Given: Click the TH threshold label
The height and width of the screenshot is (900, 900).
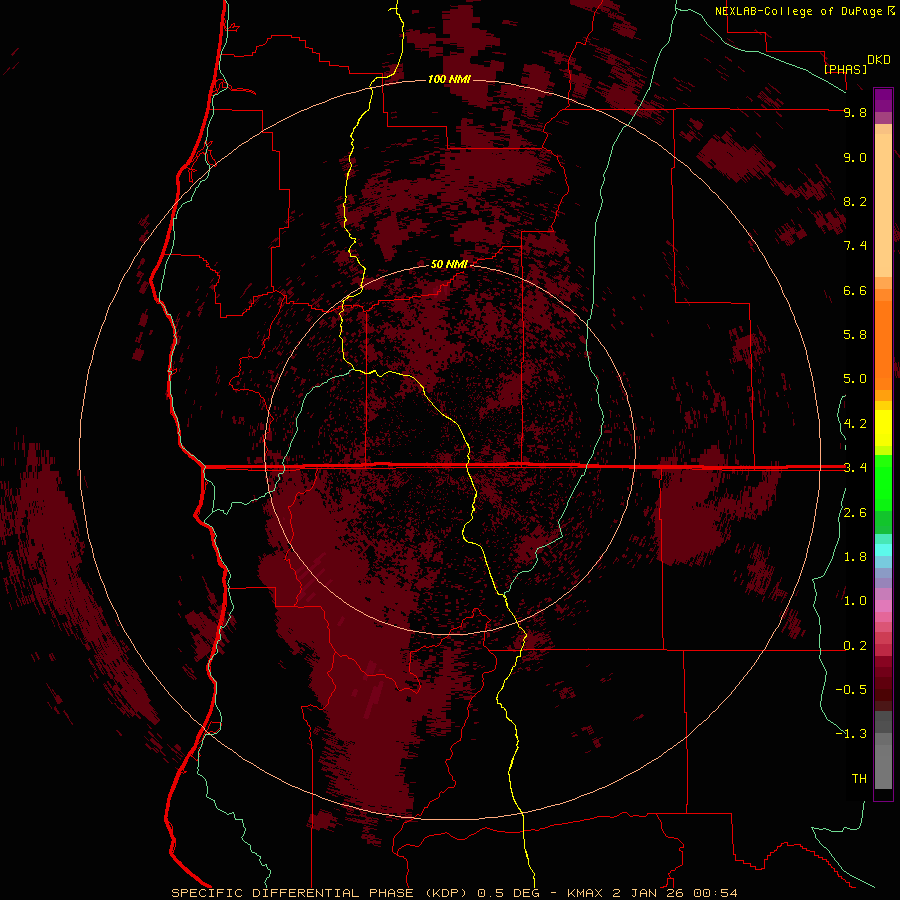Looking at the screenshot, I should pyautogui.click(x=859, y=779).
